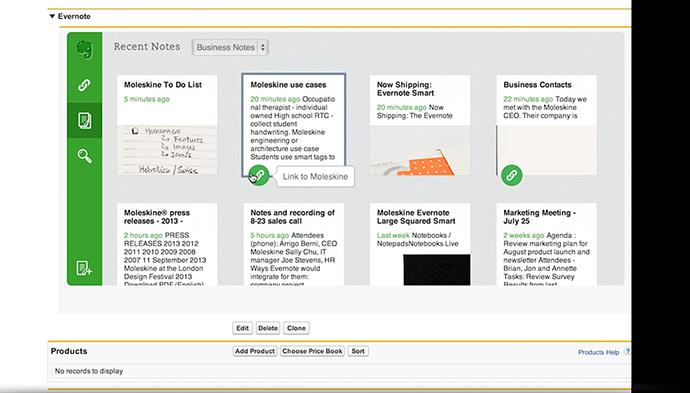
Task: Click the Recent Notes heading
Action: pos(147,47)
